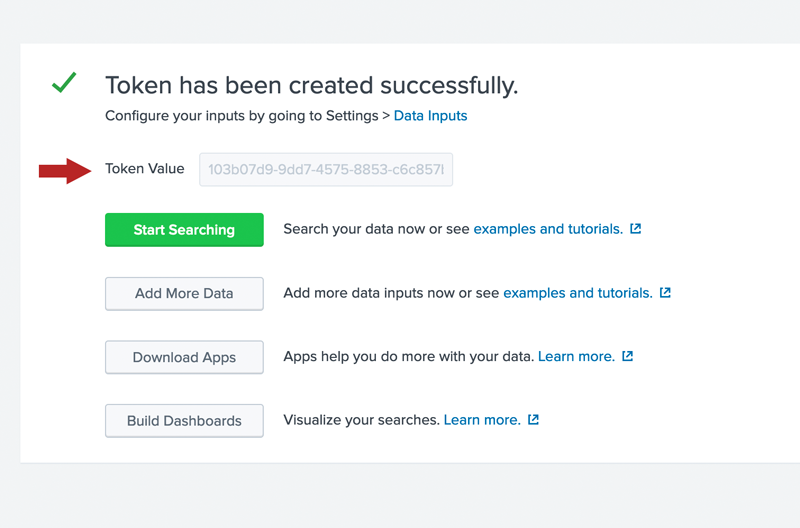Follow the Learn more link about apps
800x528 pixels.
[576, 356]
